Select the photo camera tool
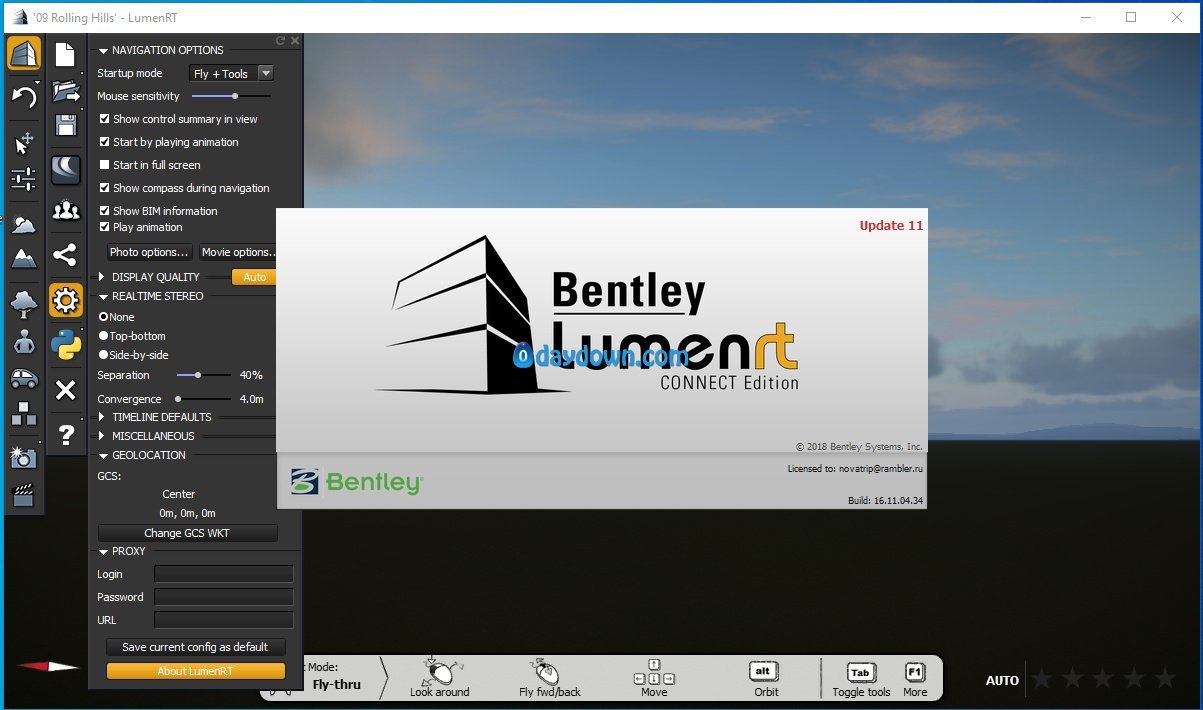 [24, 457]
